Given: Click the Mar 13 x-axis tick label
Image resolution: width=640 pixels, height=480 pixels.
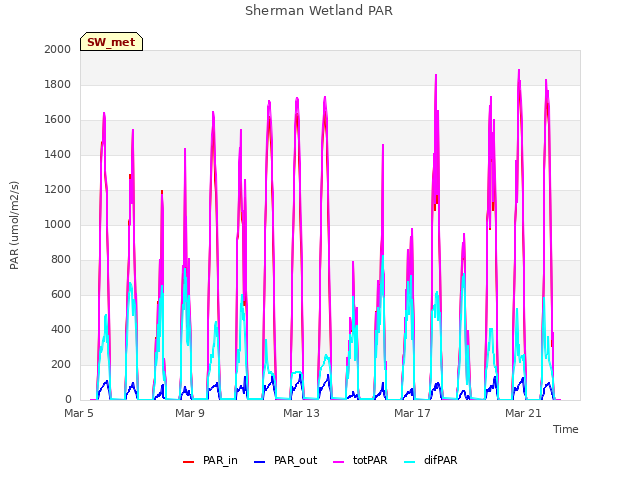Looking at the screenshot, I should coord(301,413).
